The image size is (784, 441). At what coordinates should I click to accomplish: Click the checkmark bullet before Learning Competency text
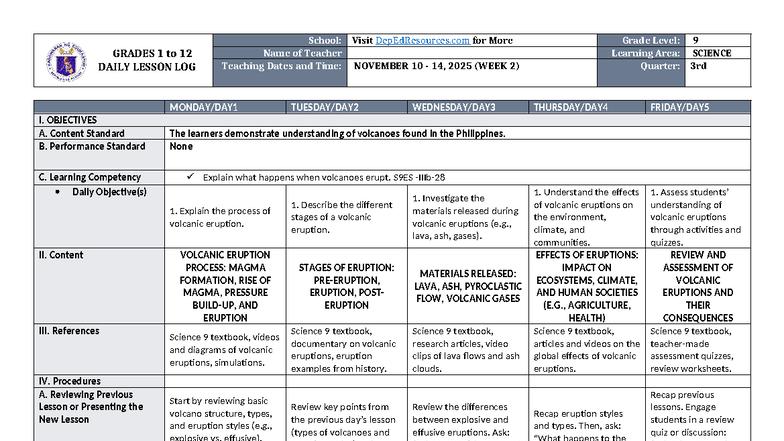[190, 176]
